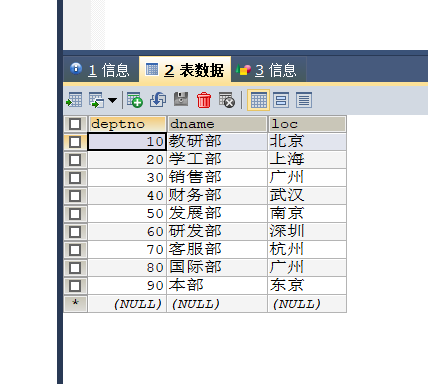Click the 研发部 dname cell

(x=217, y=232)
